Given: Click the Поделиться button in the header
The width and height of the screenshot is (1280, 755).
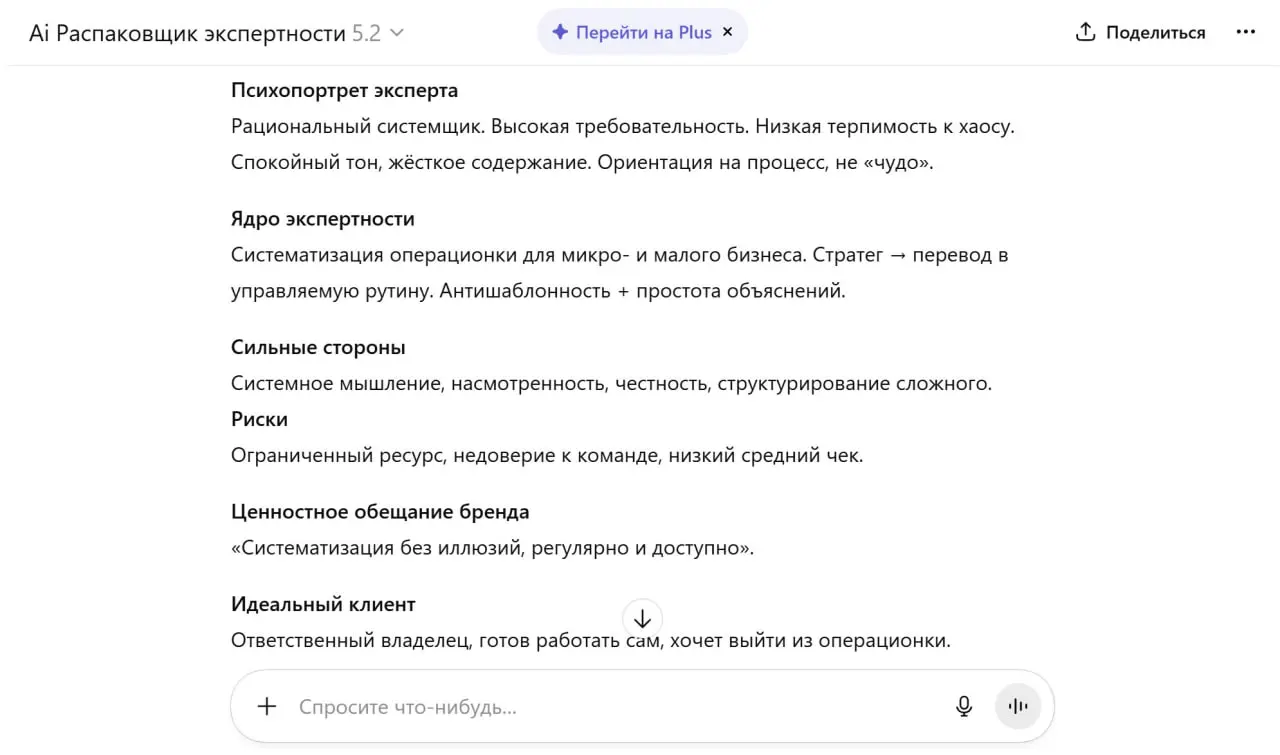Looking at the screenshot, I should [x=1140, y=31].
